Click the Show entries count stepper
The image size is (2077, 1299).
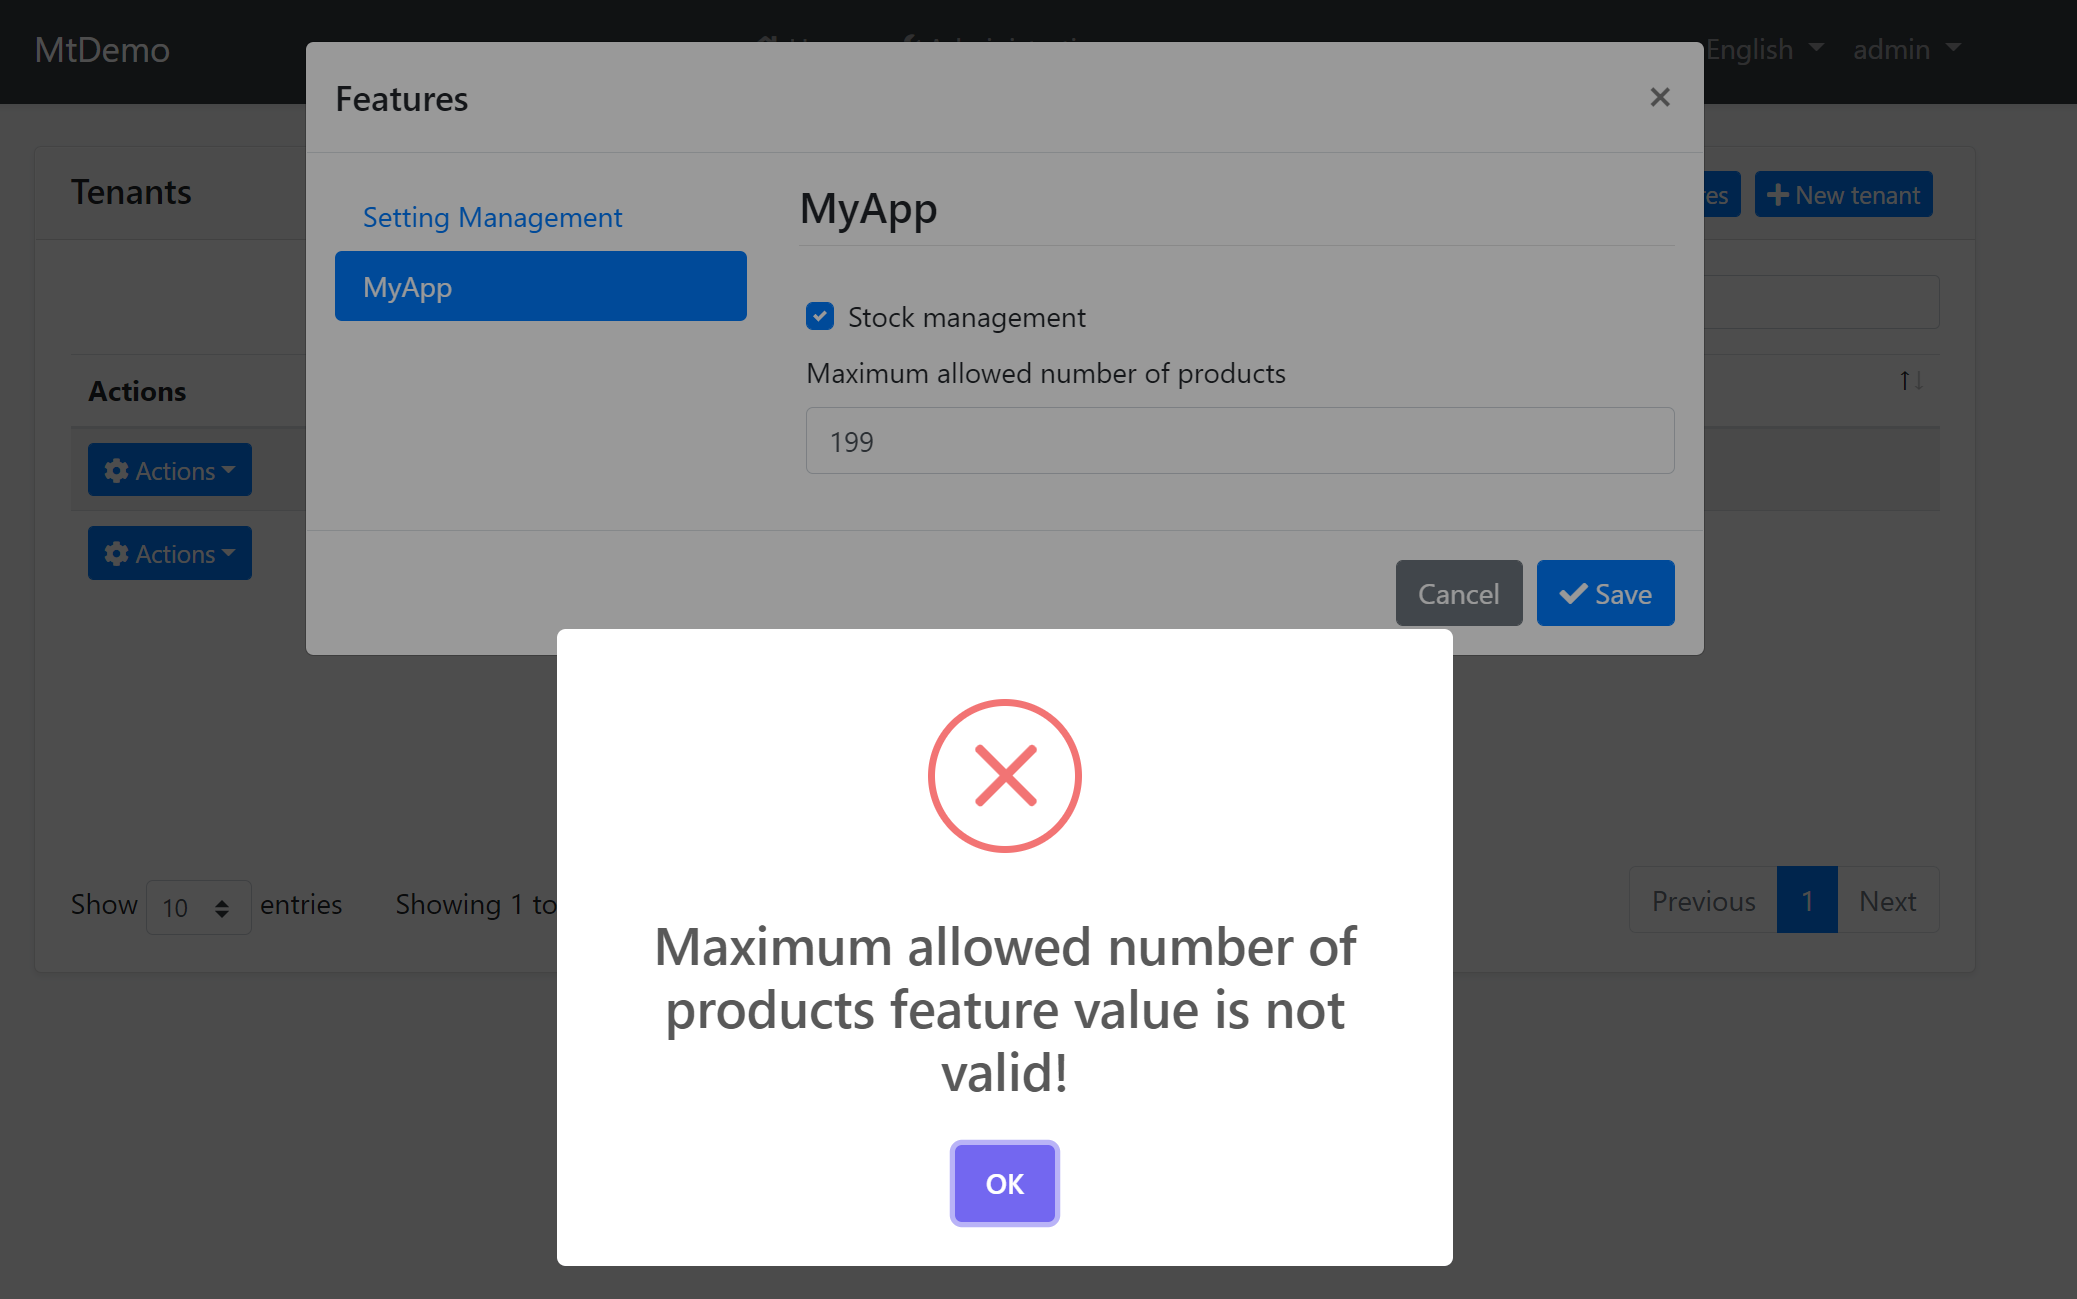222,906
